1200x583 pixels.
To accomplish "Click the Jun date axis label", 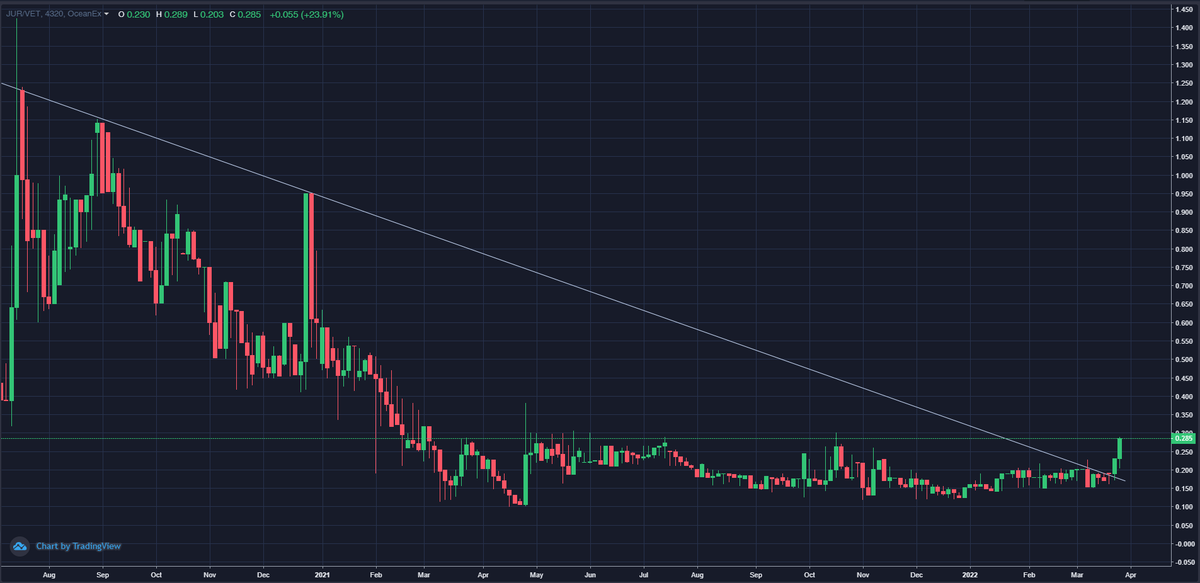I will click(x=589, y=576).
